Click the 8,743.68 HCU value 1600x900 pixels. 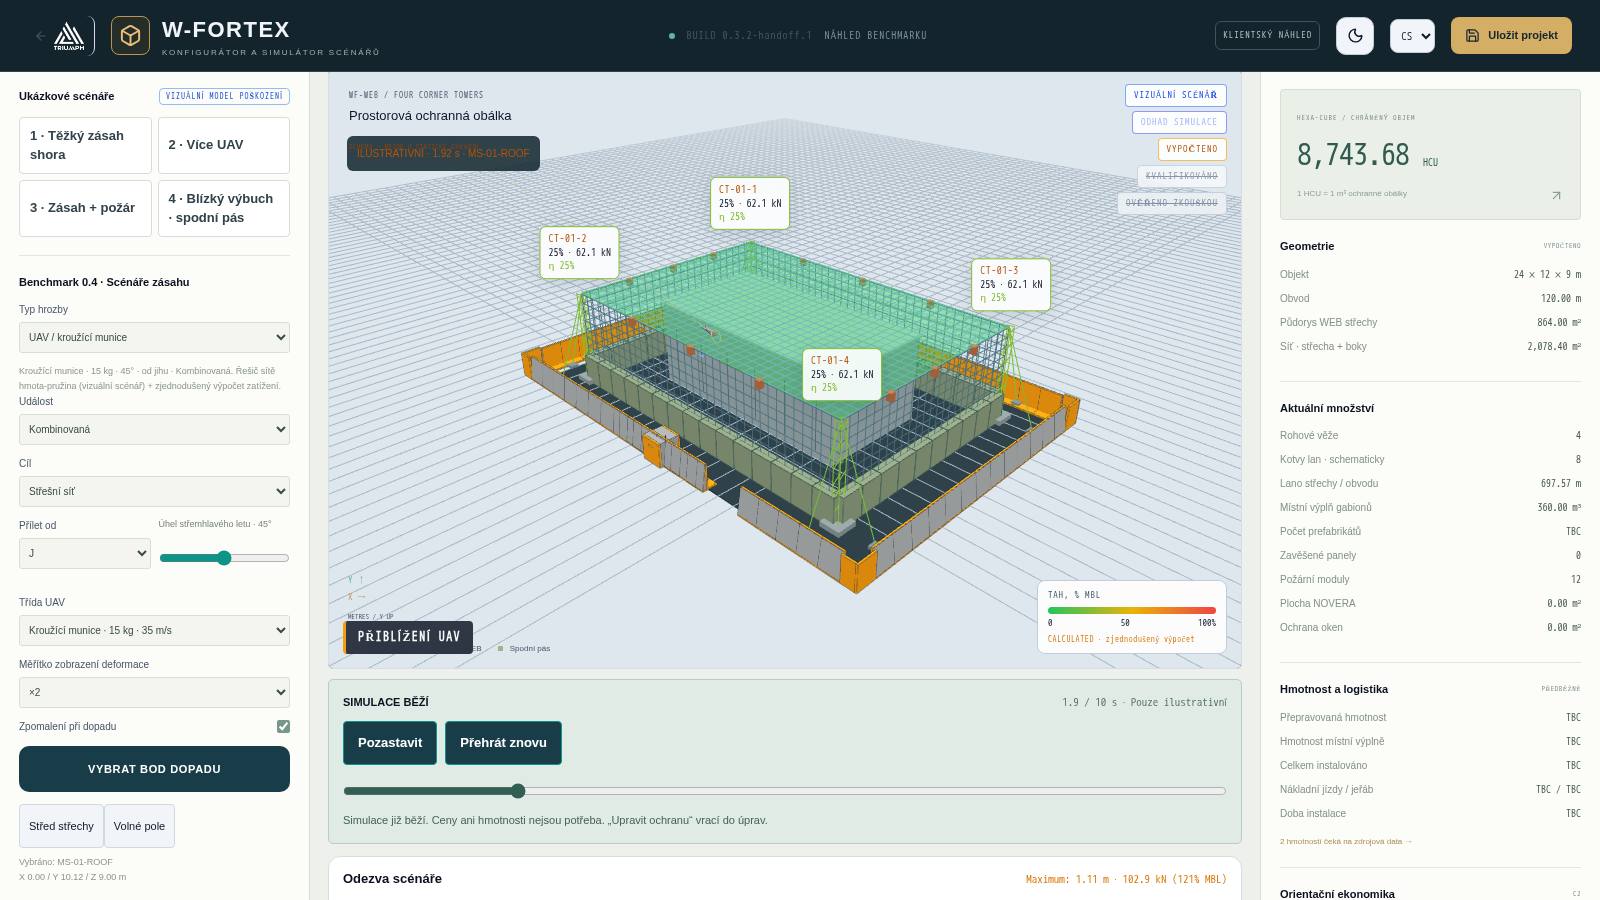click(1353, 155)
